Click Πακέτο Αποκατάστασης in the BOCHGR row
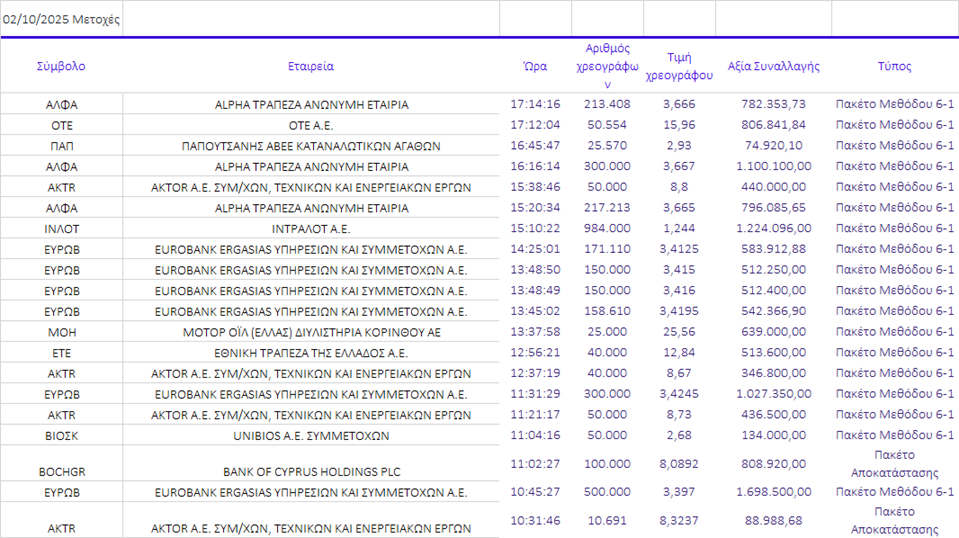 pyautogui.click(x=895, y=464)
